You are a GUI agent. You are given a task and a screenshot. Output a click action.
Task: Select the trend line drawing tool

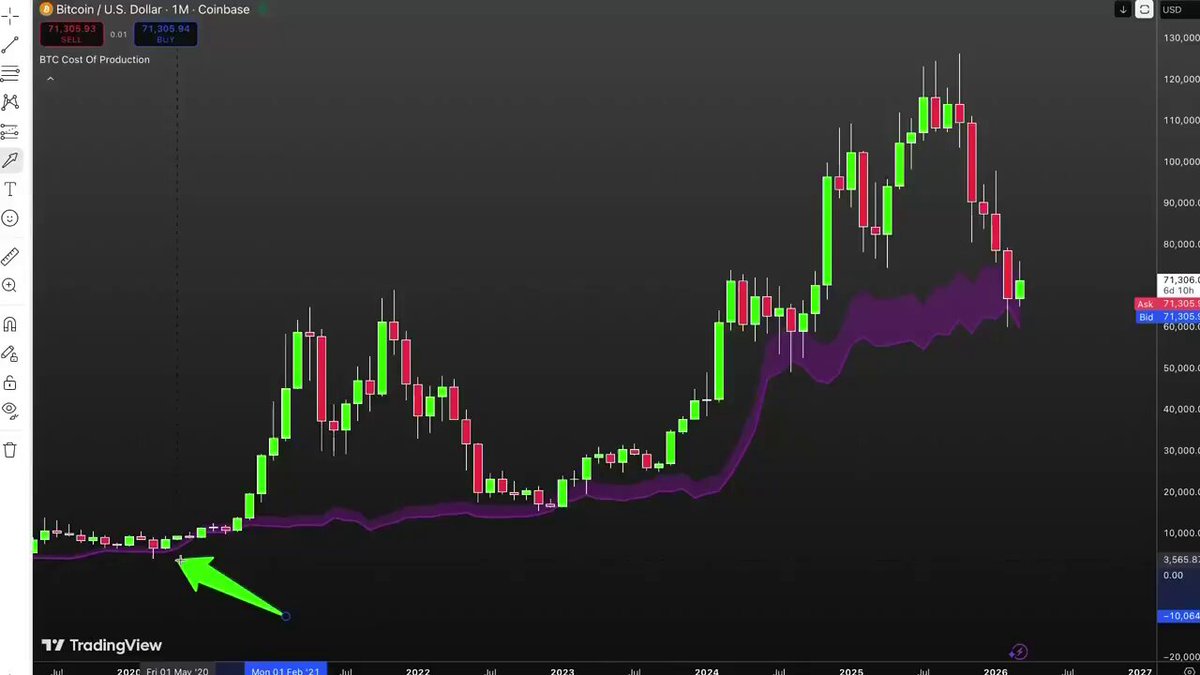point(10,45)
